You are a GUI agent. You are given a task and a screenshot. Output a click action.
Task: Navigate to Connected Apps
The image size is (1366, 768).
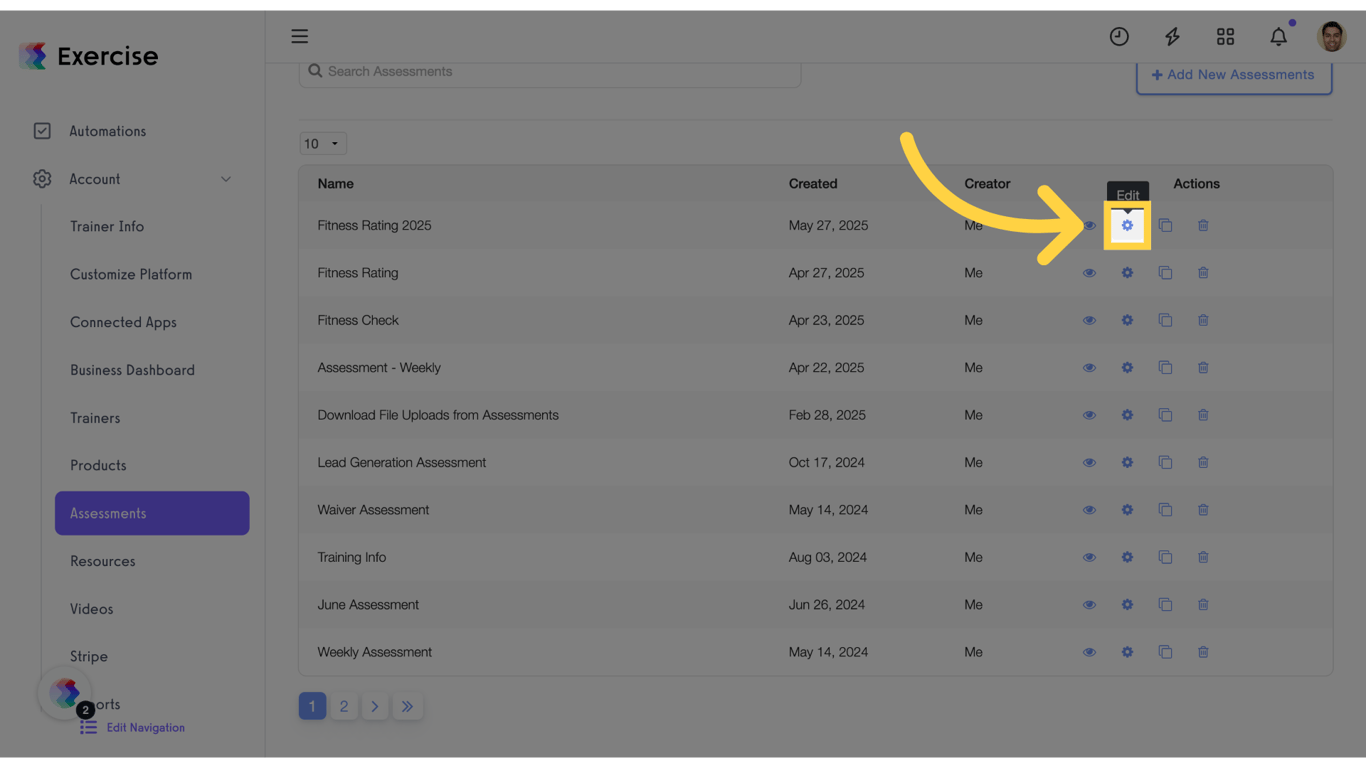123,323
